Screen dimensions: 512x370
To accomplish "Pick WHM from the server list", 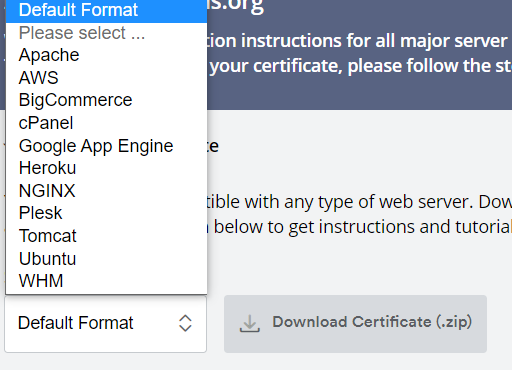I will (x=106, y=281).
